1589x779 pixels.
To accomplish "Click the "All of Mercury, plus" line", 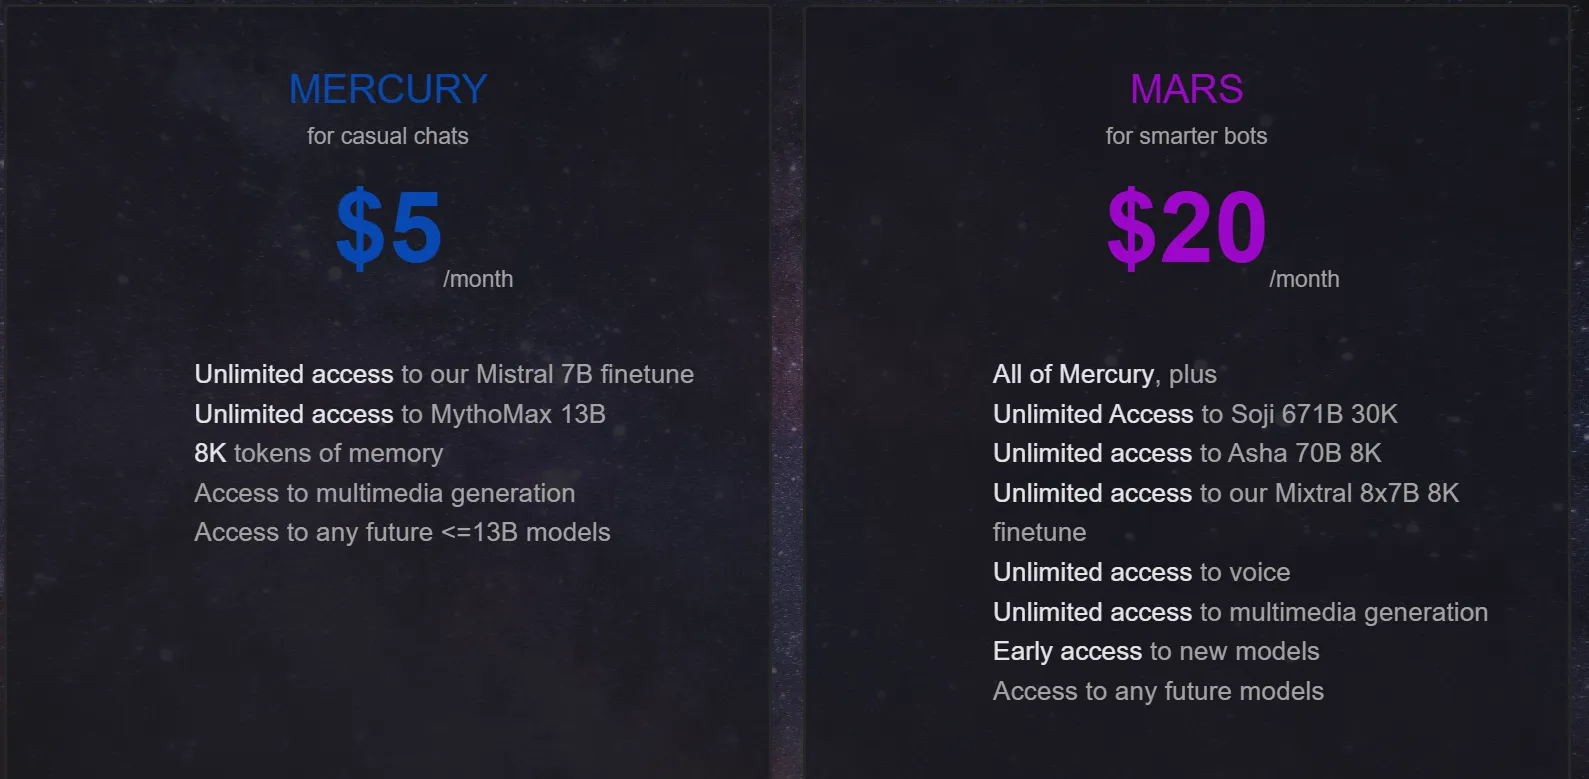I will (x=1104, y=374).
